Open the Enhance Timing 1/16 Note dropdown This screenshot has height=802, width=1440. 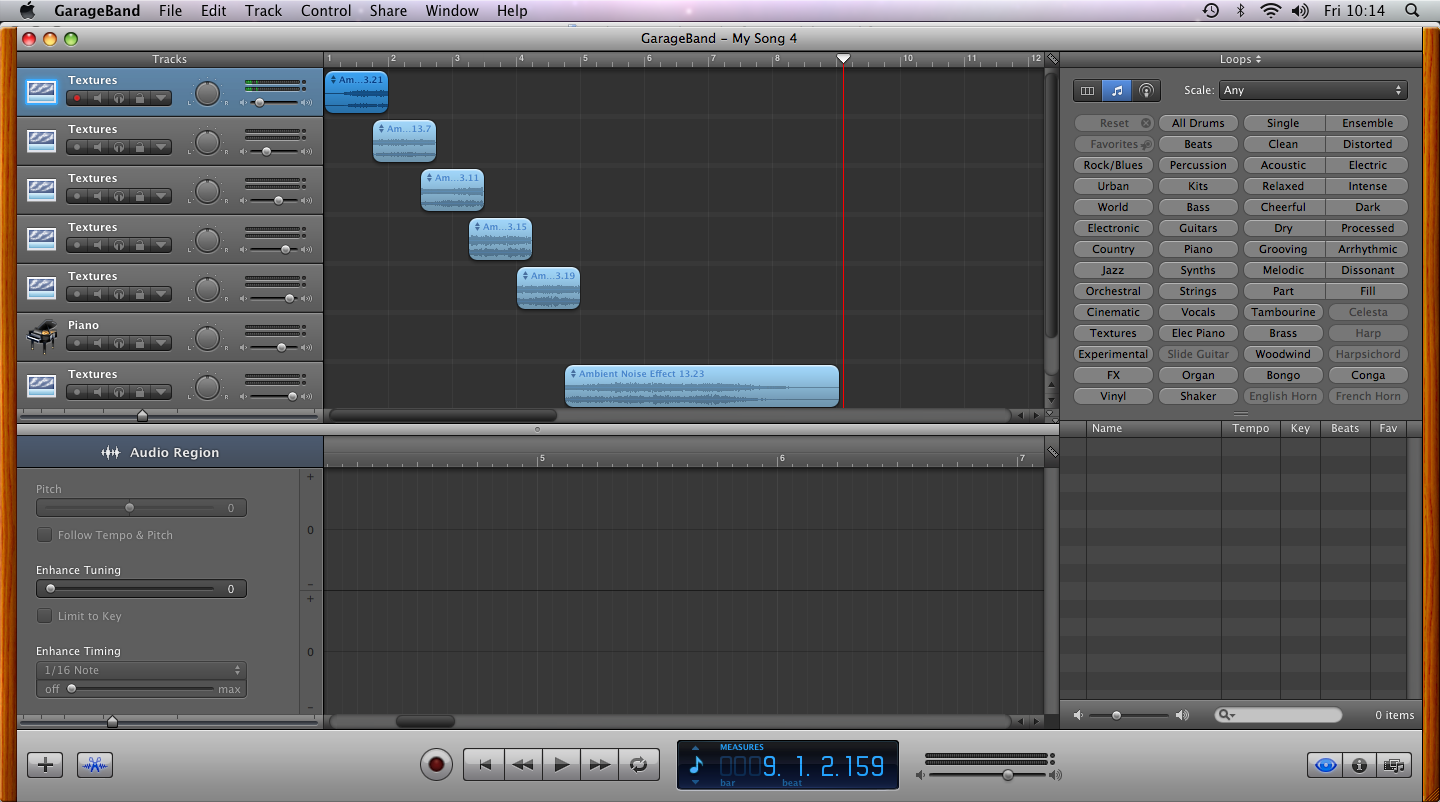coord(141,670)
